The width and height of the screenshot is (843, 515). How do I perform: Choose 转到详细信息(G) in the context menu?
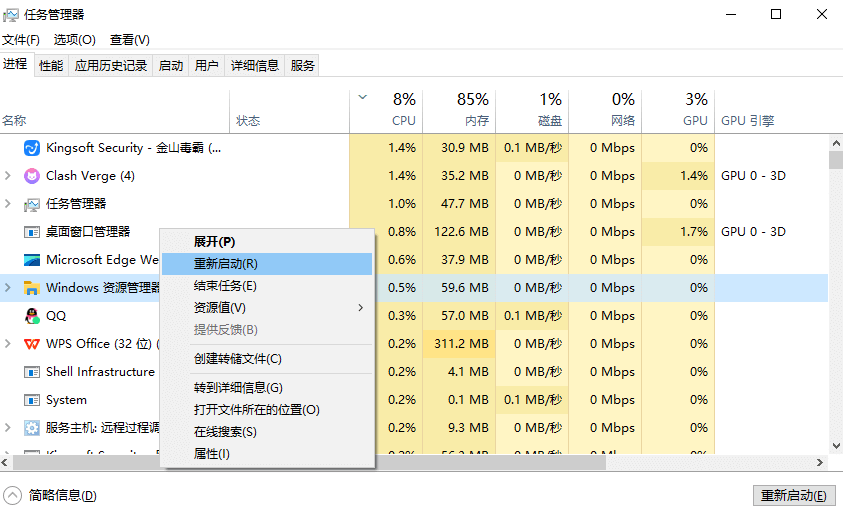267,388
